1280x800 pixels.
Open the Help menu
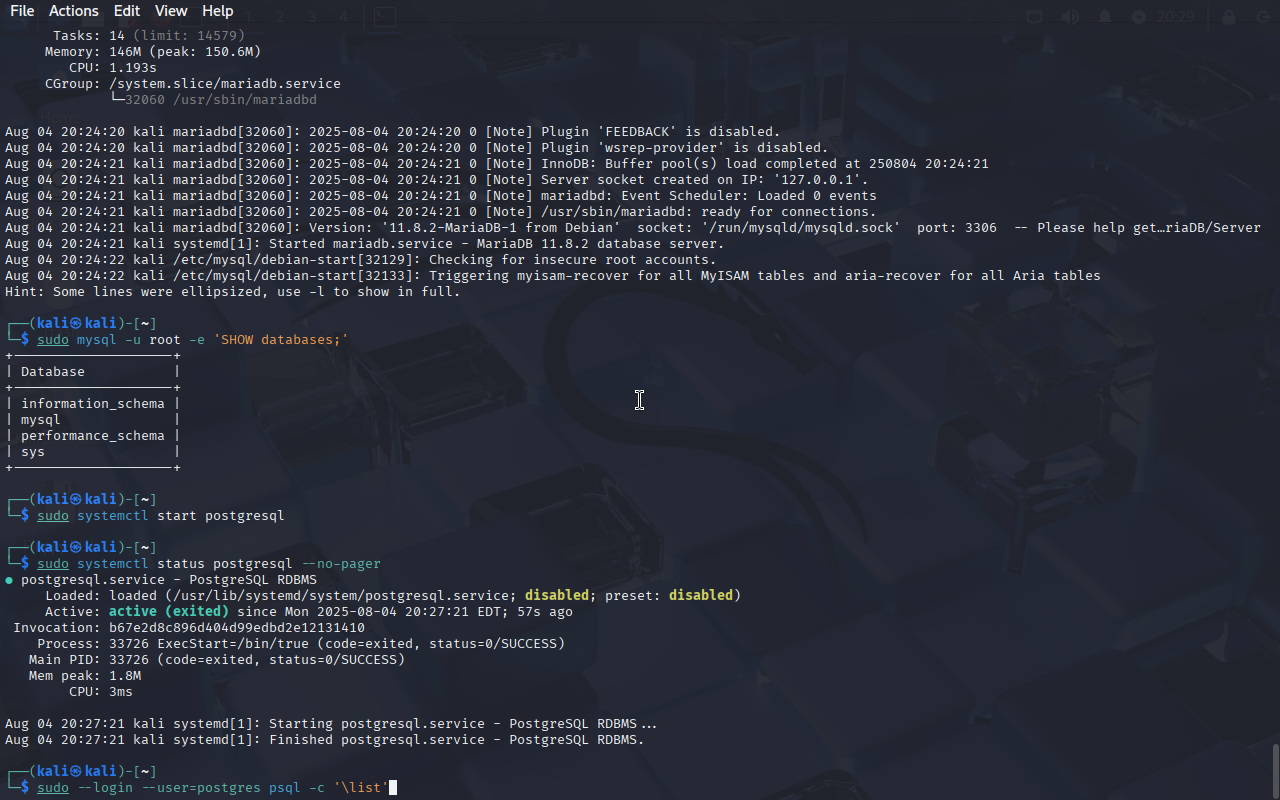[x=218, y=11]
